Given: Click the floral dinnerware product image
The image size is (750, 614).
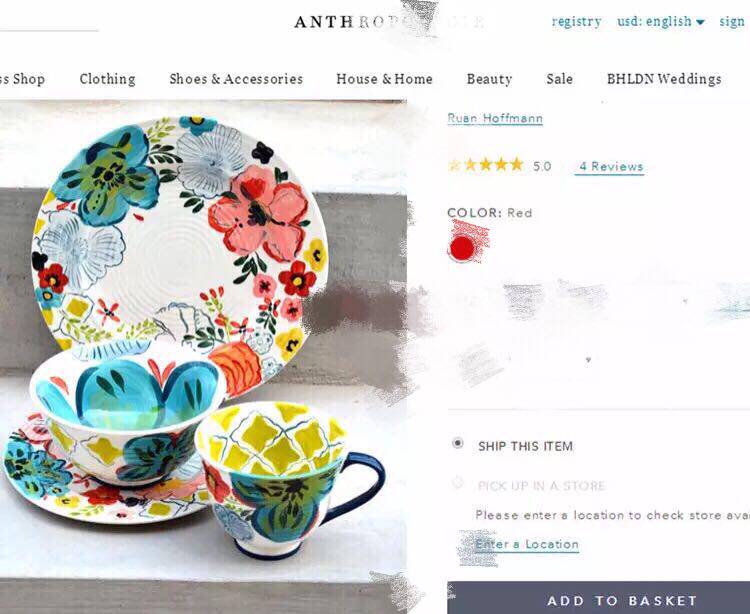Looking at the screenshot, I should click(203, 340).
